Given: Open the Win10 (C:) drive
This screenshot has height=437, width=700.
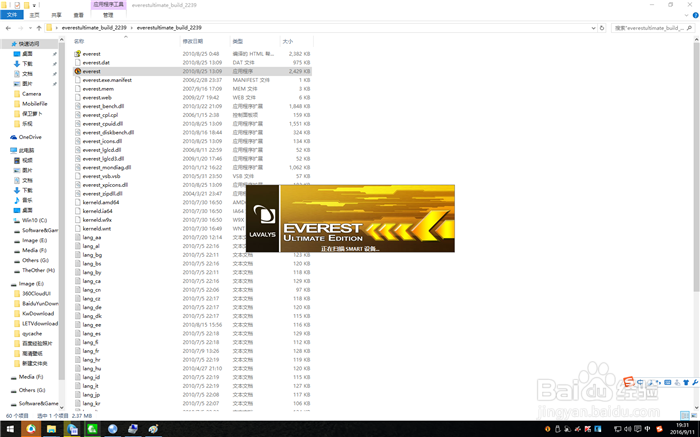Looking at the screenshot, I should pyautogui.click(x=34, y=220).
